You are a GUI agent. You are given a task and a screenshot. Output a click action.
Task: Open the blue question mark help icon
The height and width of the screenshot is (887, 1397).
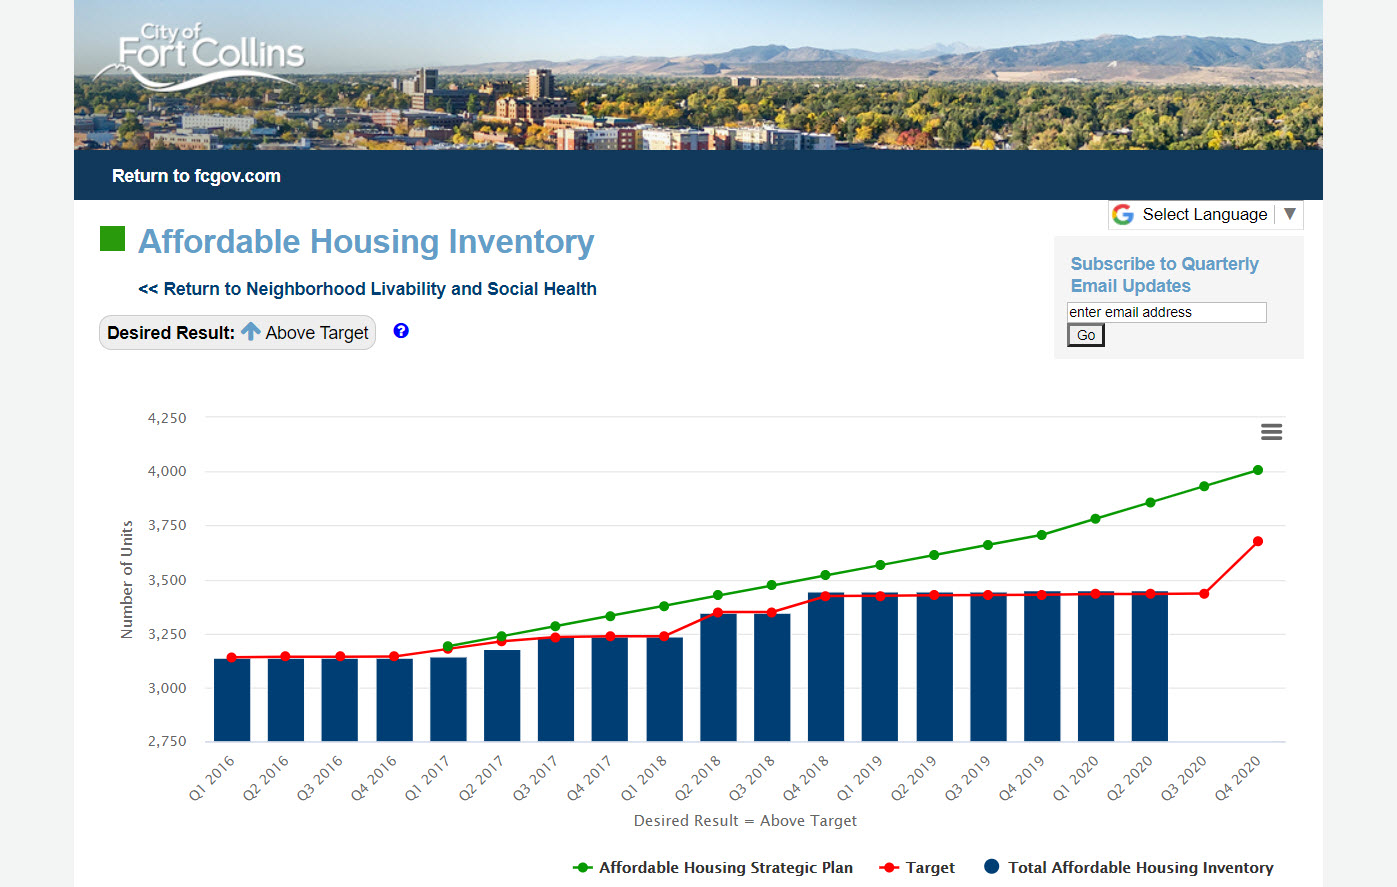tap(400, 330)
